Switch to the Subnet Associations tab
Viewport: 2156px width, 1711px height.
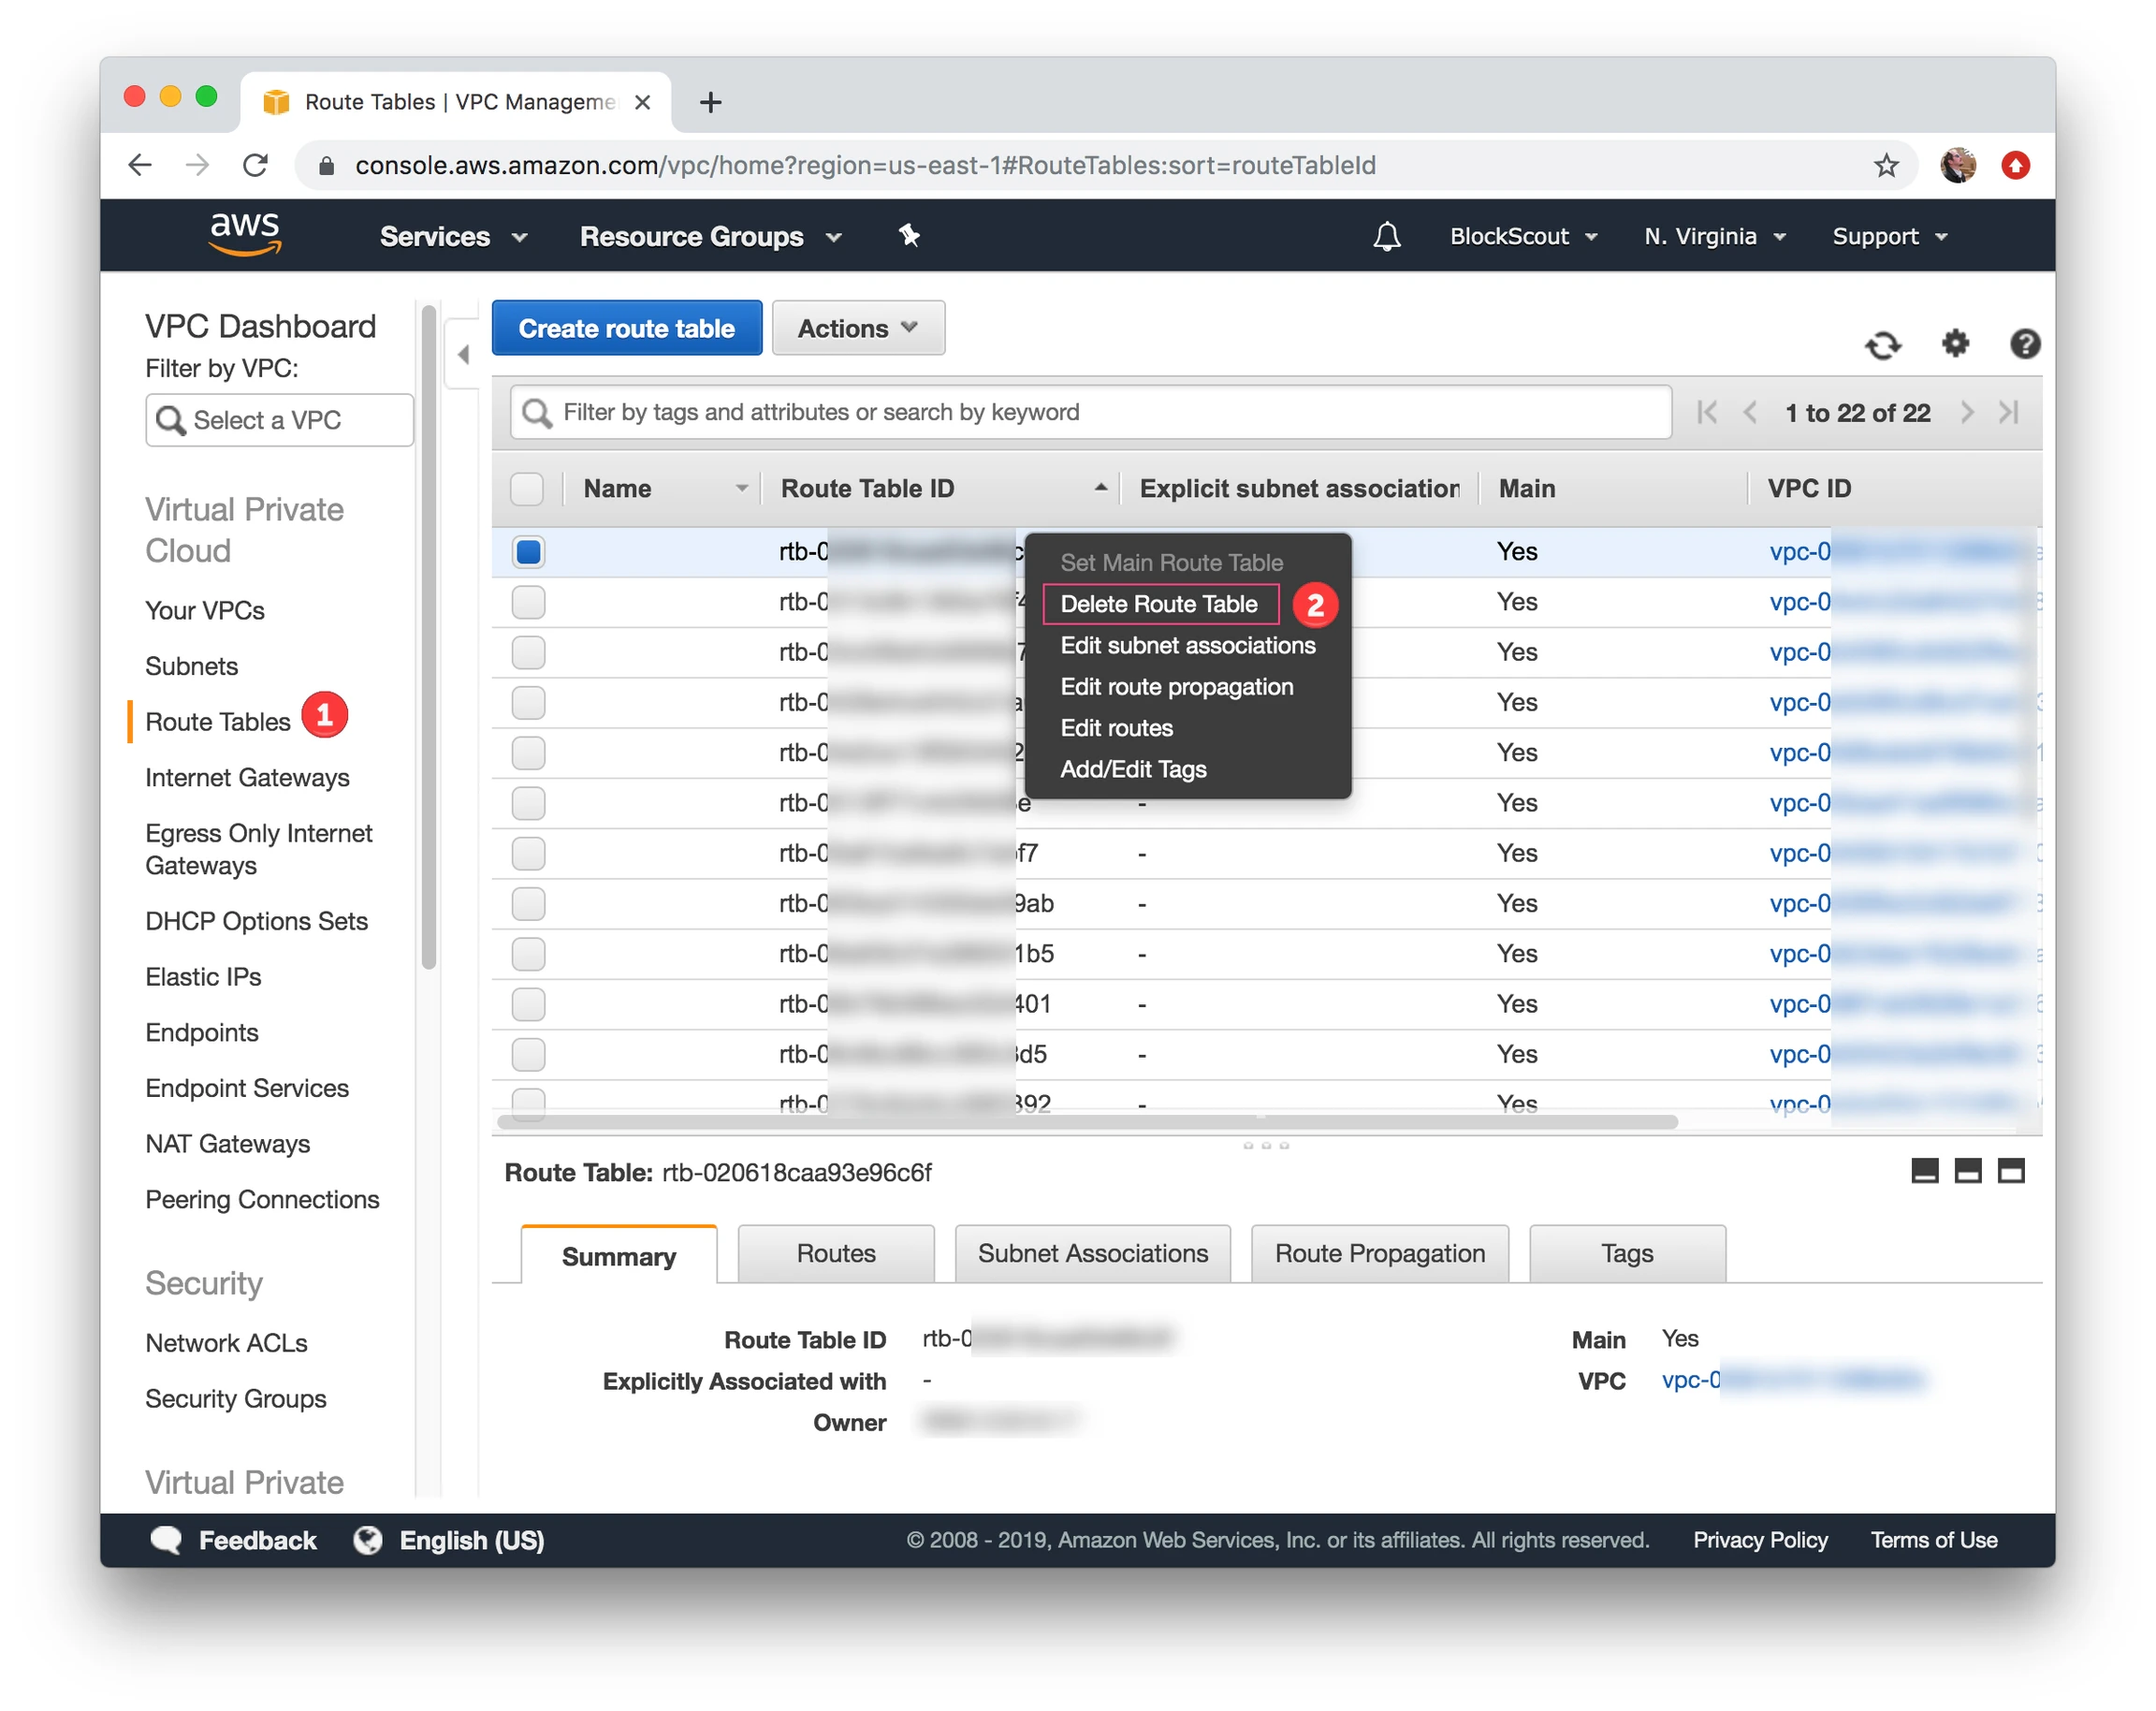1092,1254
